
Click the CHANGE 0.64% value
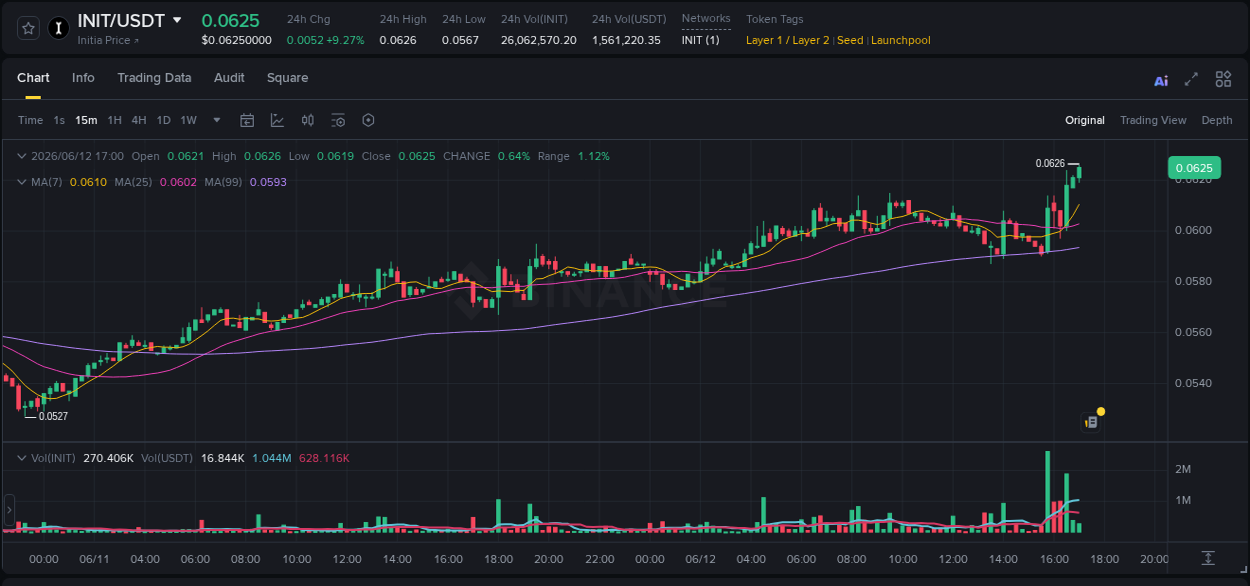(x=514, y=156)
